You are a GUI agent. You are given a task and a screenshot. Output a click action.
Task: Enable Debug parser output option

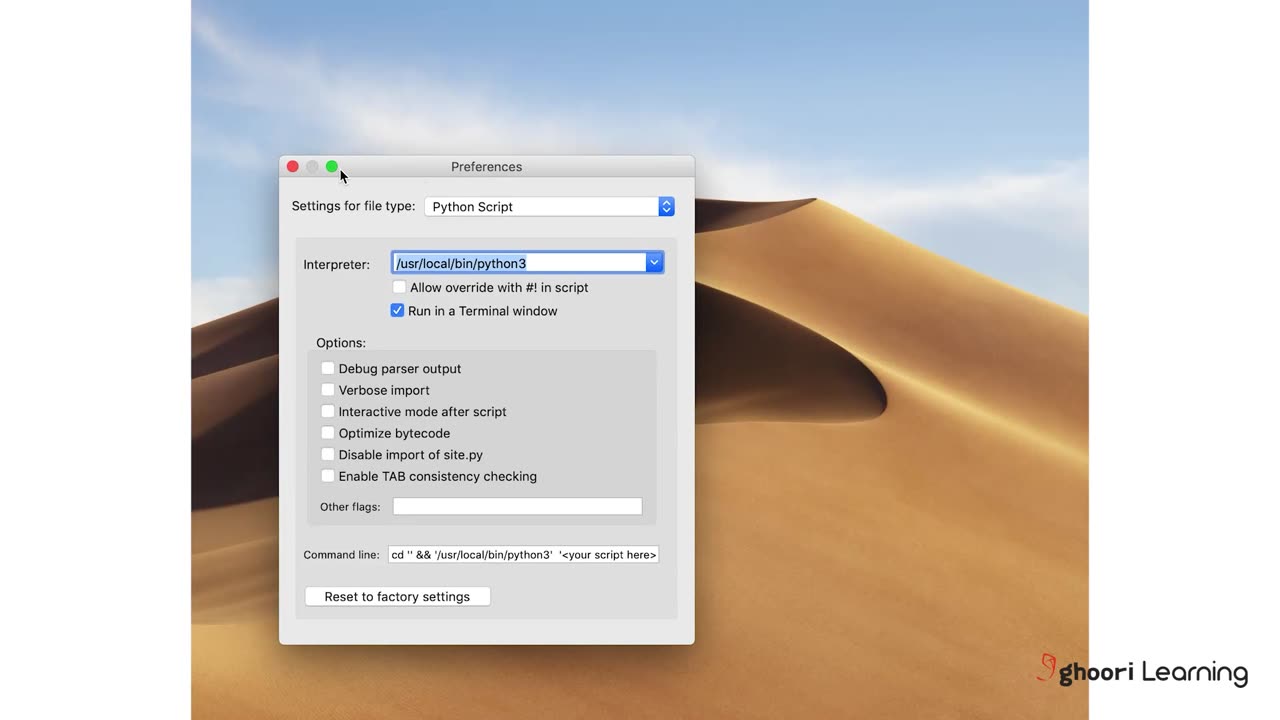pos(328,369)
